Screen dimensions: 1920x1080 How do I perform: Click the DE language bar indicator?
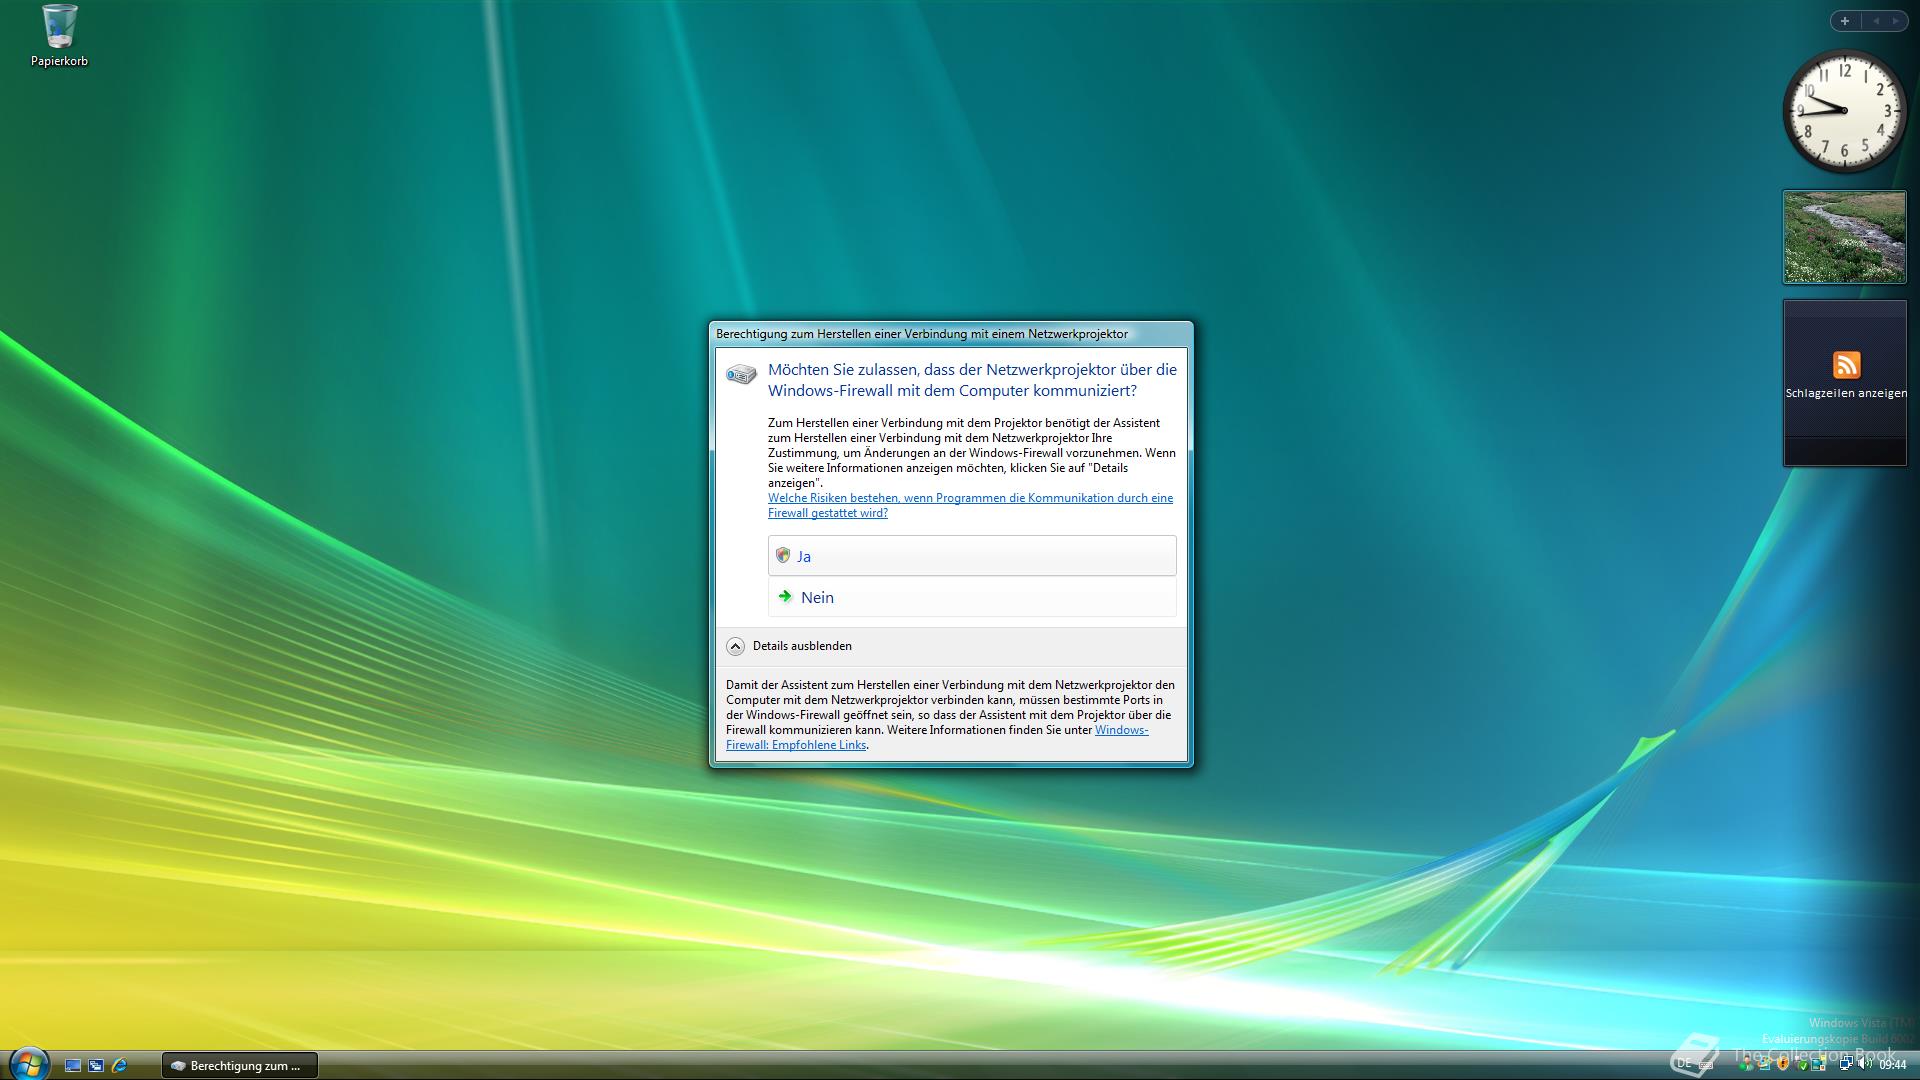[1684, 1064]
